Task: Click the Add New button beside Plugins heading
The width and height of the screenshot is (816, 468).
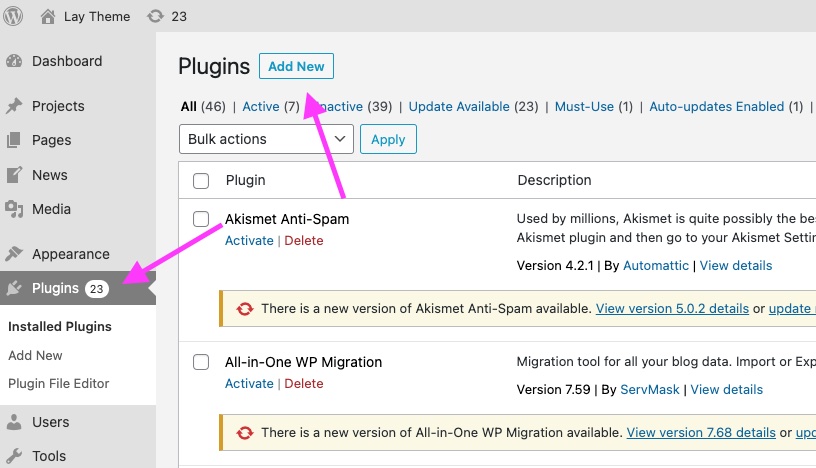Action: [x=296, y=66]
